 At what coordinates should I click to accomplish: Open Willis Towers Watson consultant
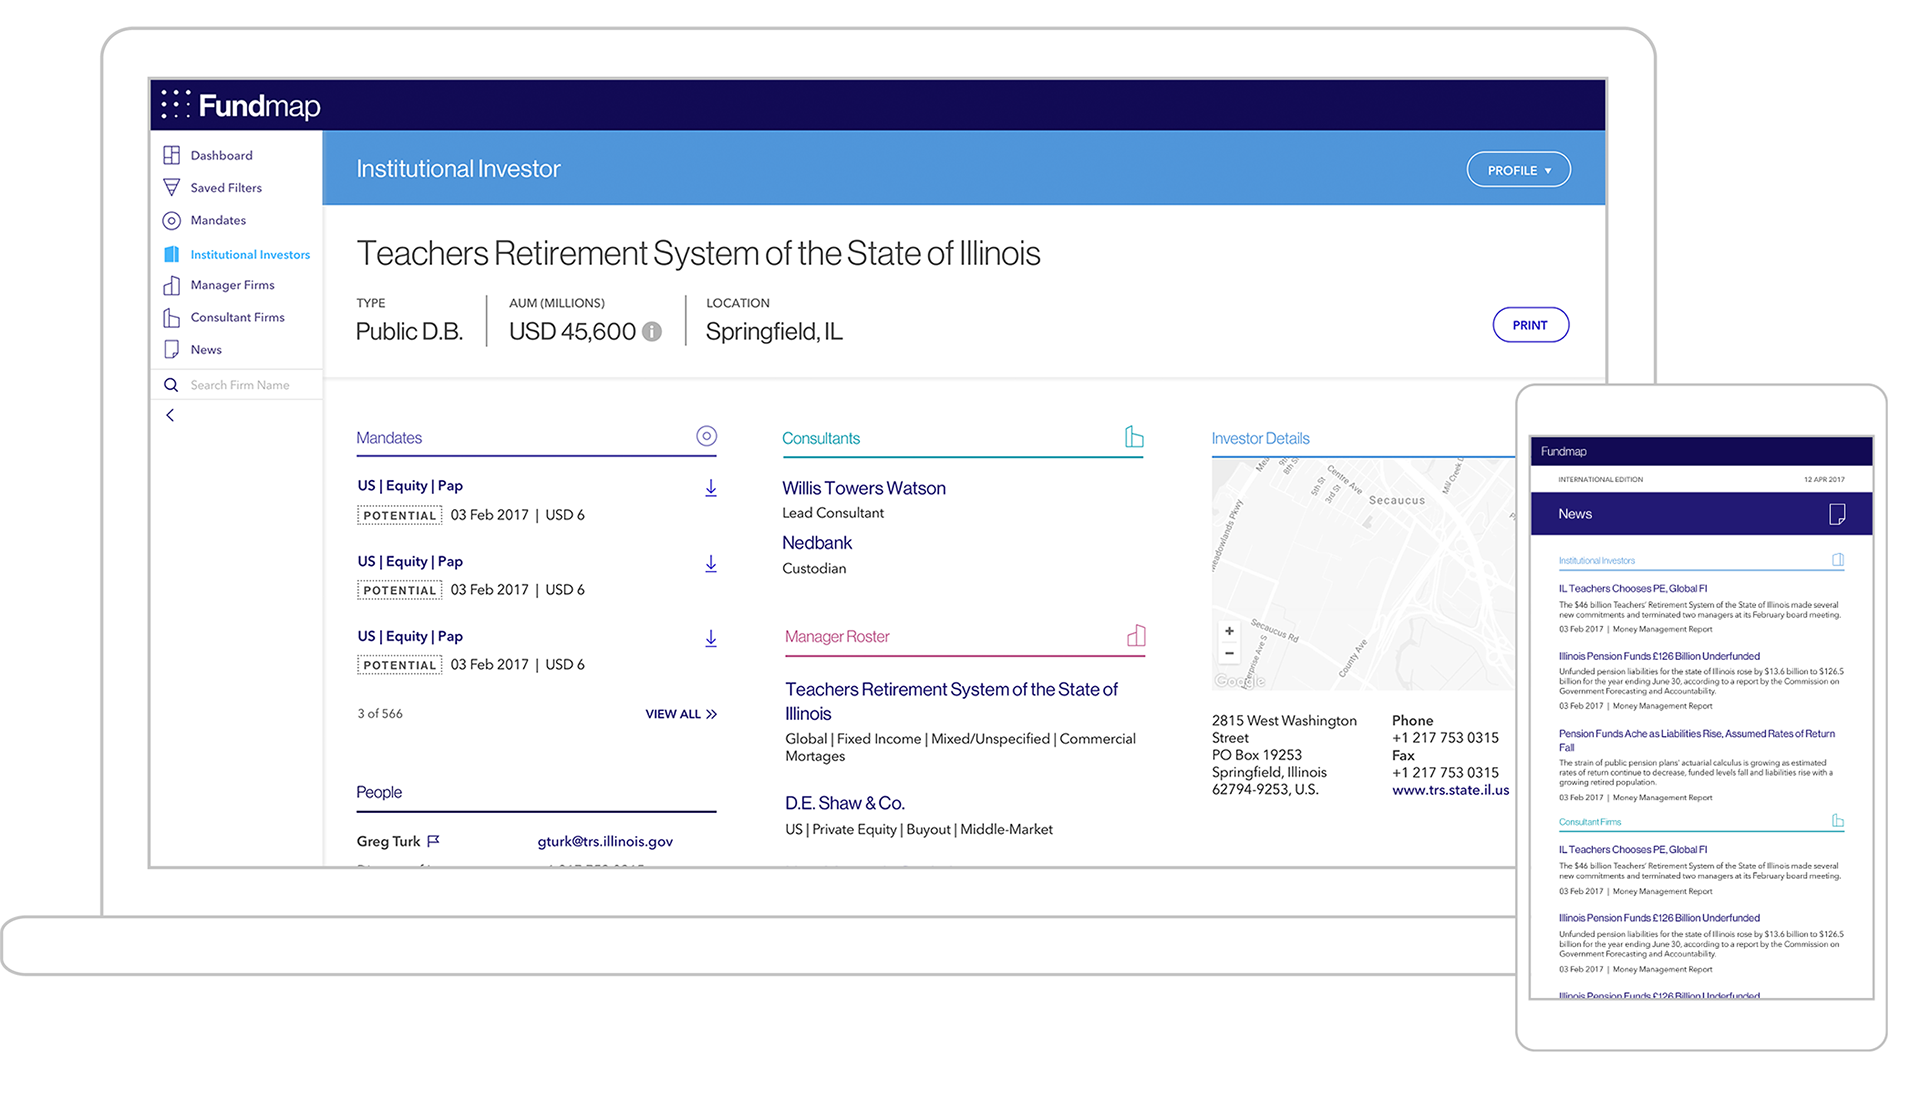863,488
